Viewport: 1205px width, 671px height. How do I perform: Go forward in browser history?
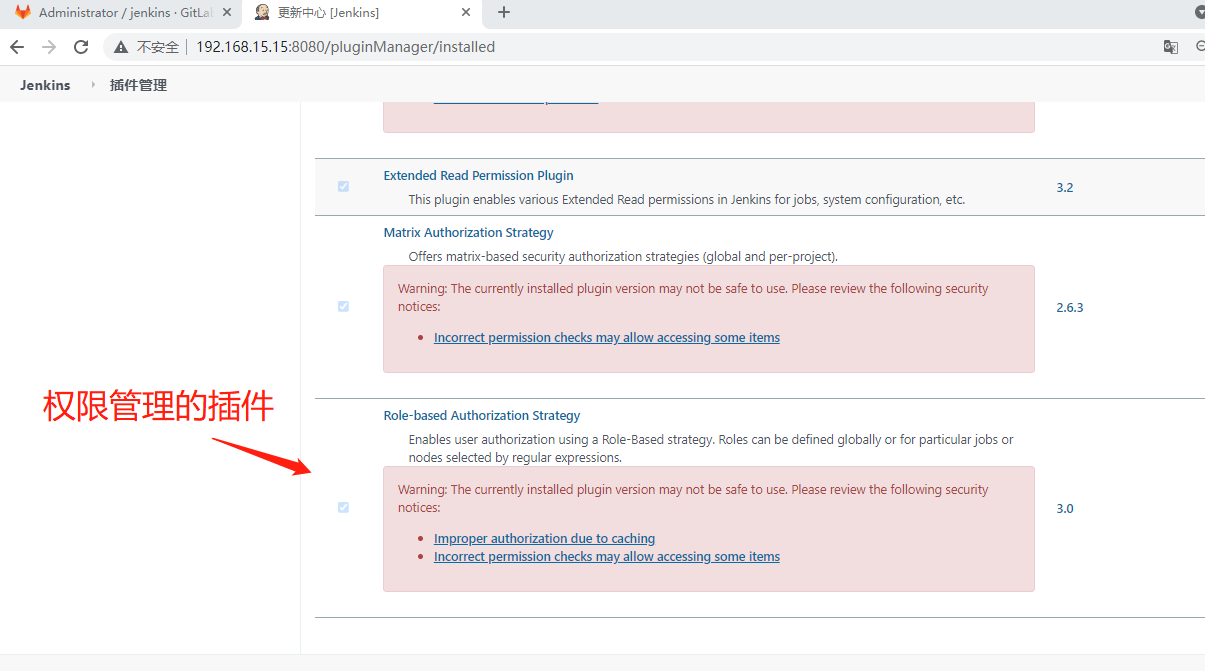pyautogui.click(x=49, y=47)
